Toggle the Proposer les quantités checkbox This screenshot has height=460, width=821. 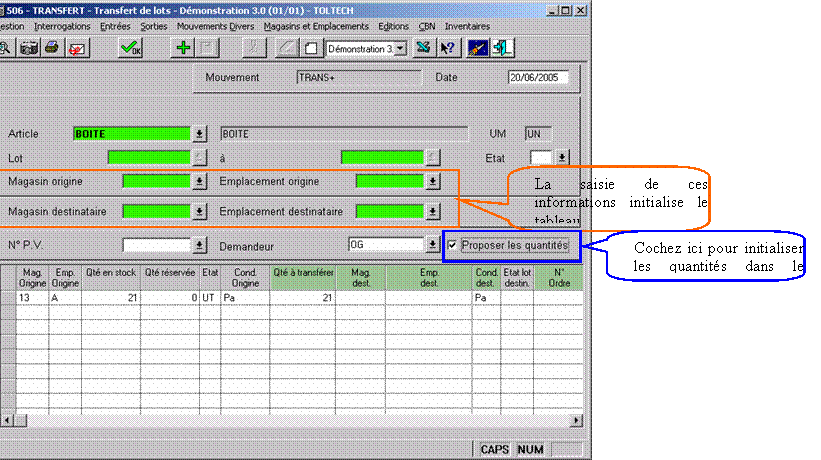(454, 245)
